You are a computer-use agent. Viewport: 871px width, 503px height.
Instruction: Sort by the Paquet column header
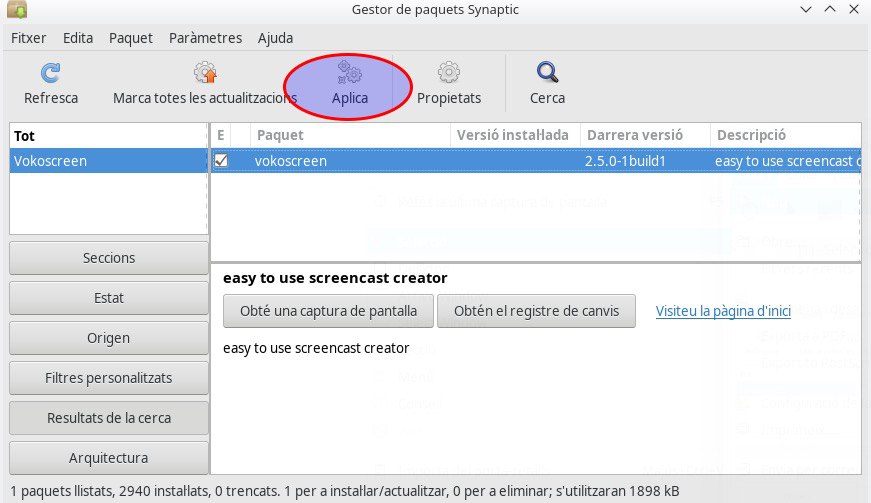[x=350, y=135]
